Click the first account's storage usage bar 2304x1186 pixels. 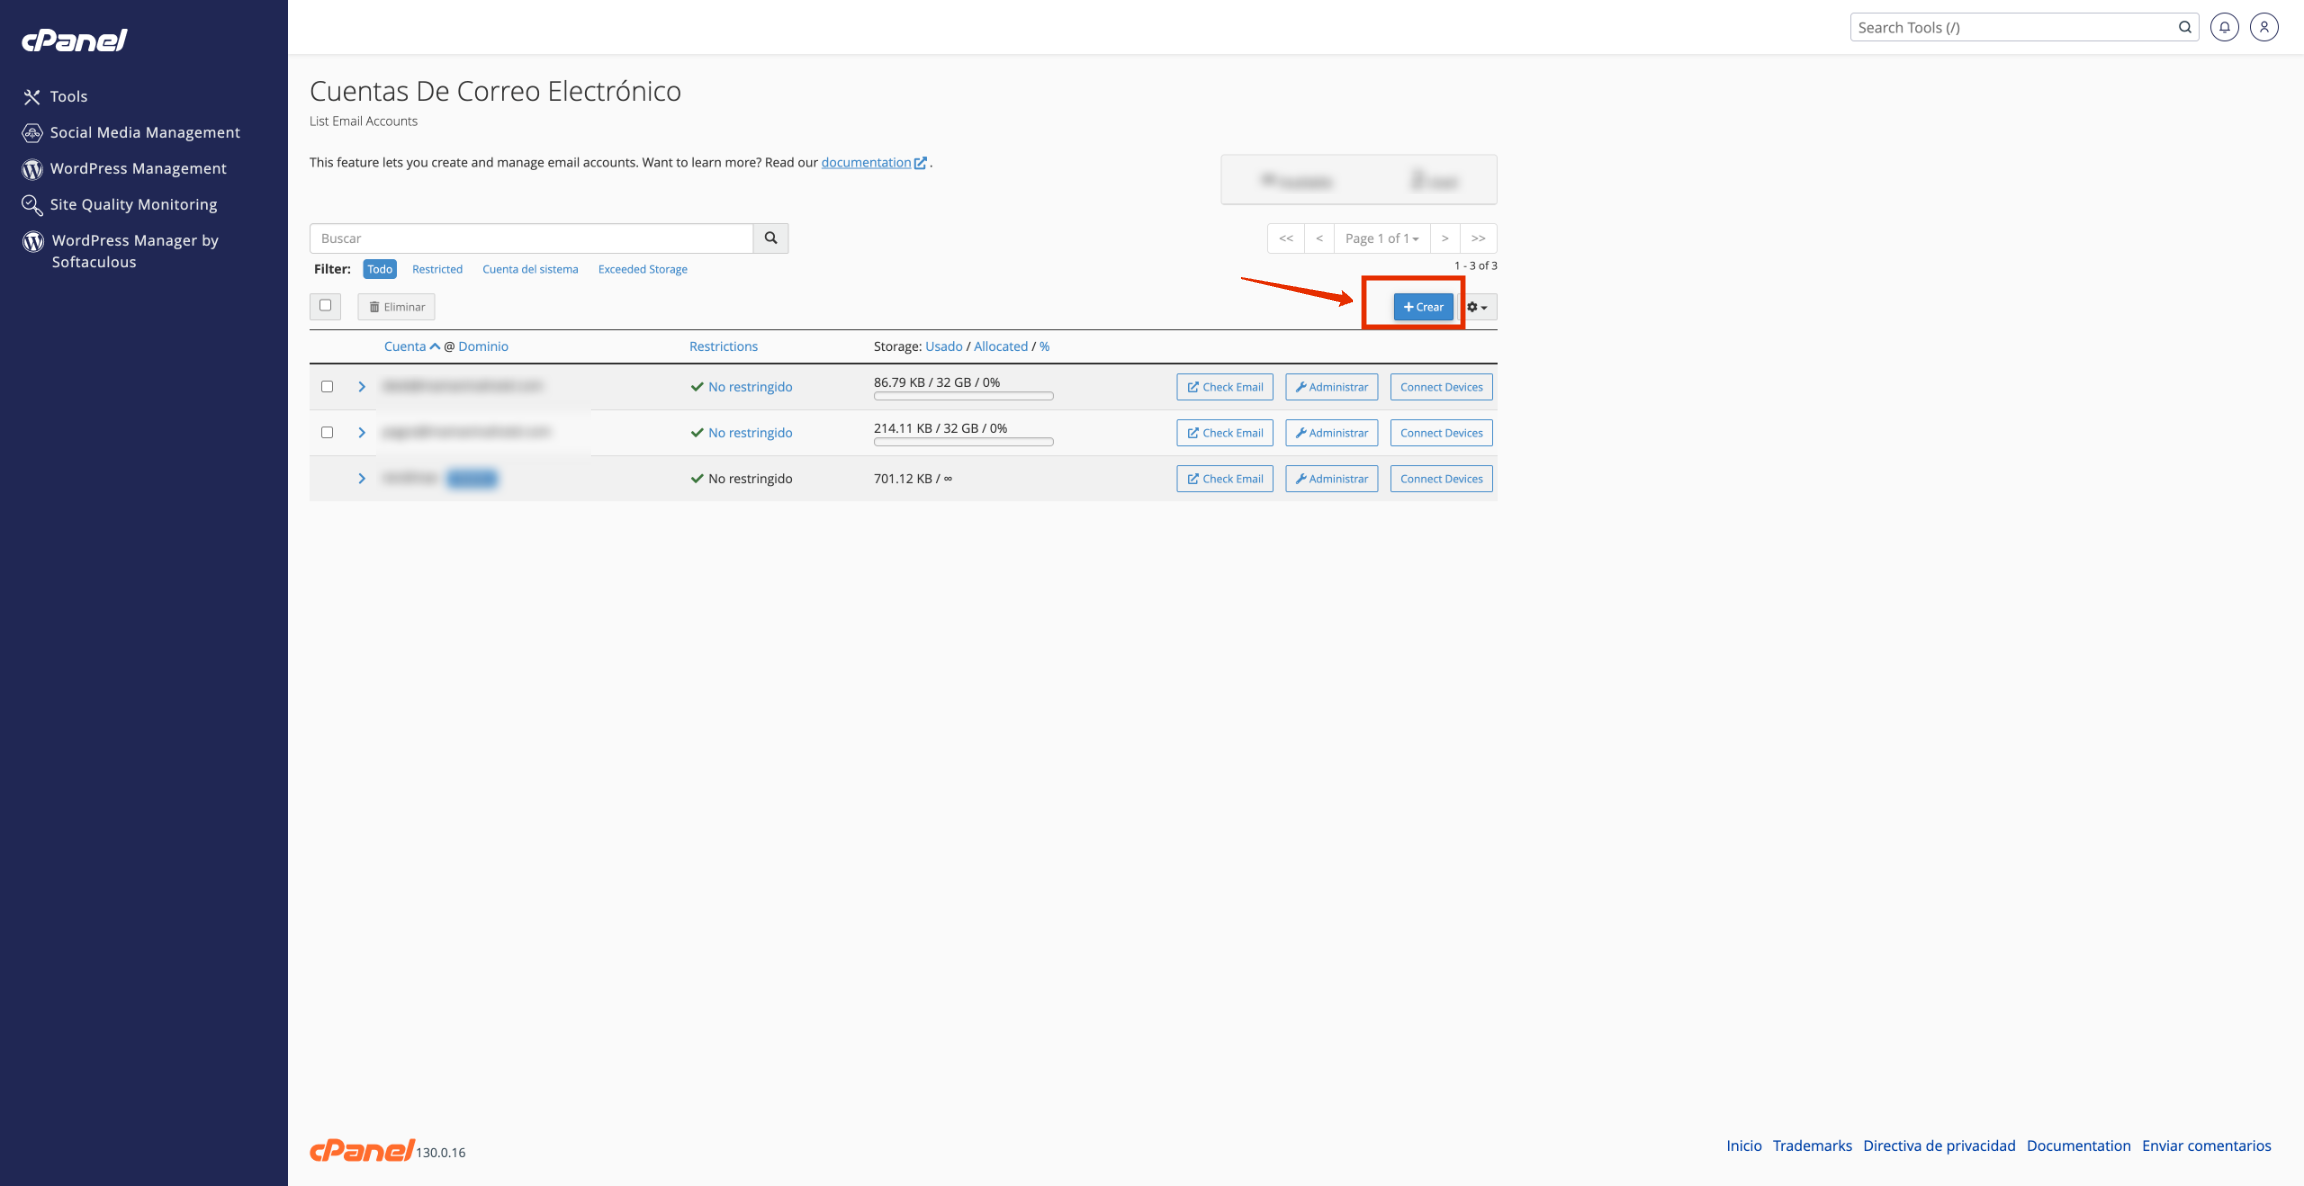(963, 396)
